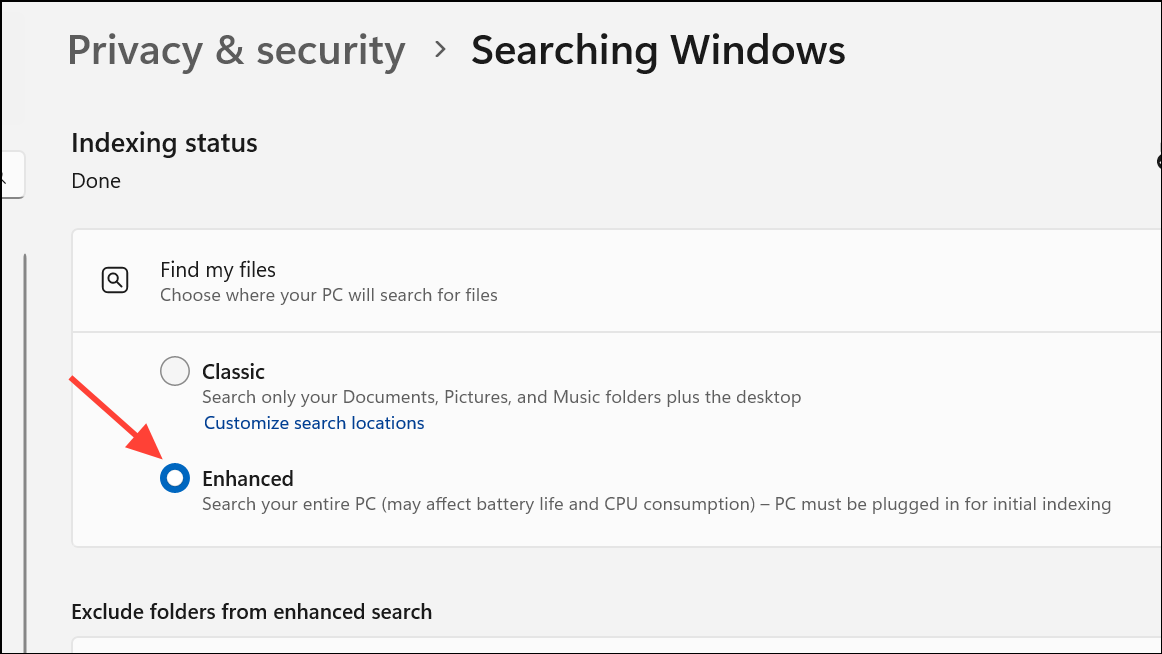This screenshot has height=654, width=1162.
Task: Click the breadcrumb chevron arrow separator
Action: pyautogui.click(x=439, y=50)
